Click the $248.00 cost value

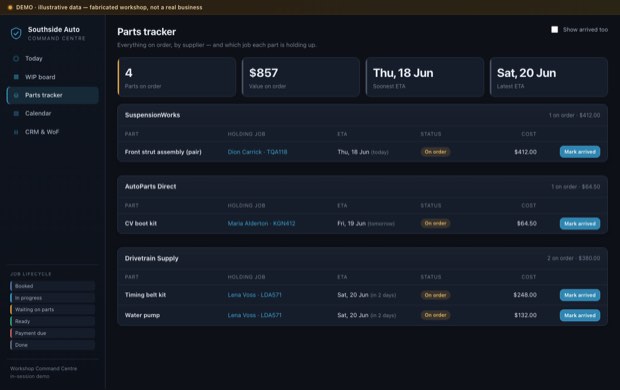(525, 295)
